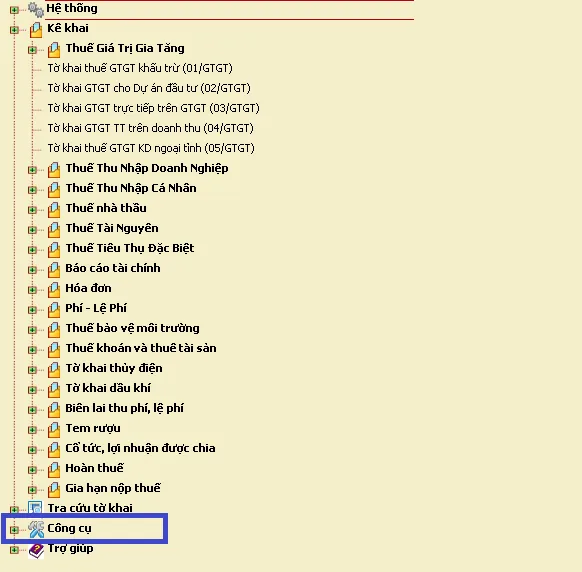Viewport: 582px width, 572px height.
Task: Click folder icon next to Hoàn thuế
Action: [x=54, y=470]
